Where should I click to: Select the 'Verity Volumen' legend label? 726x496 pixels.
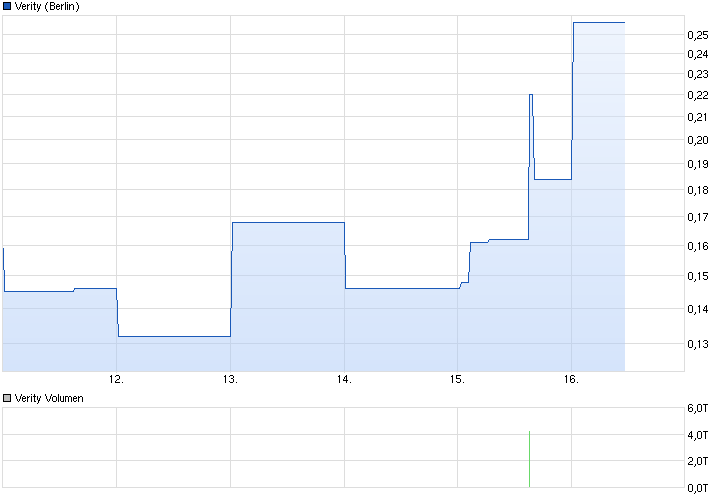pos(49,398)
